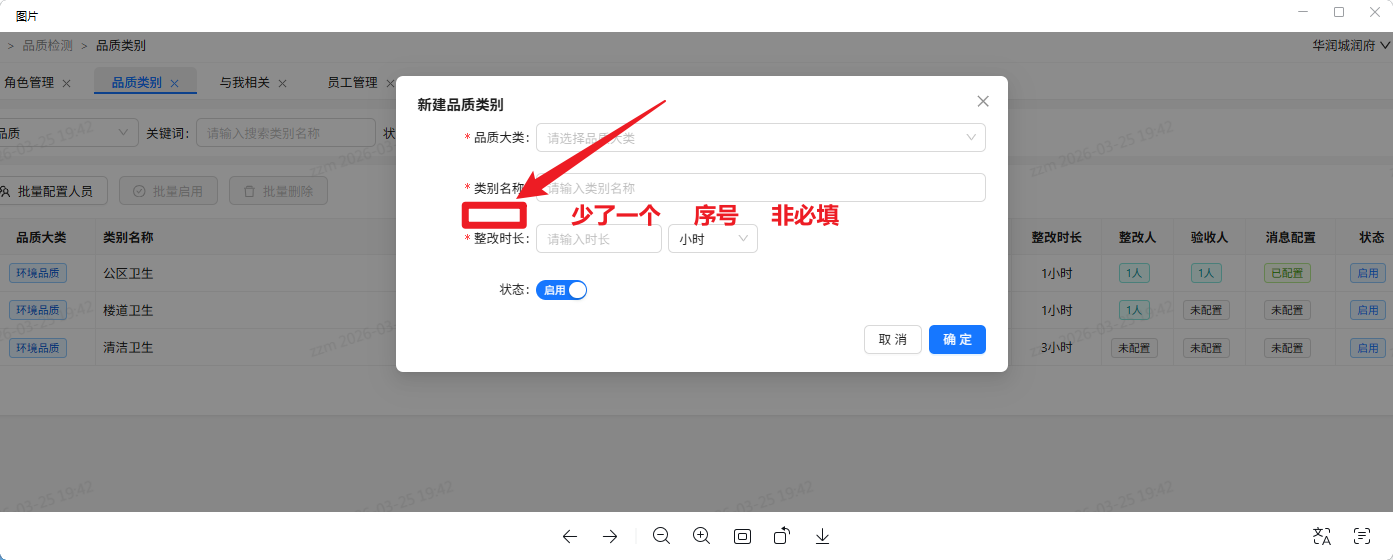
Task: Click 环境品质 tag in 楼道卫生 row
Action: (x=38, y=310)
